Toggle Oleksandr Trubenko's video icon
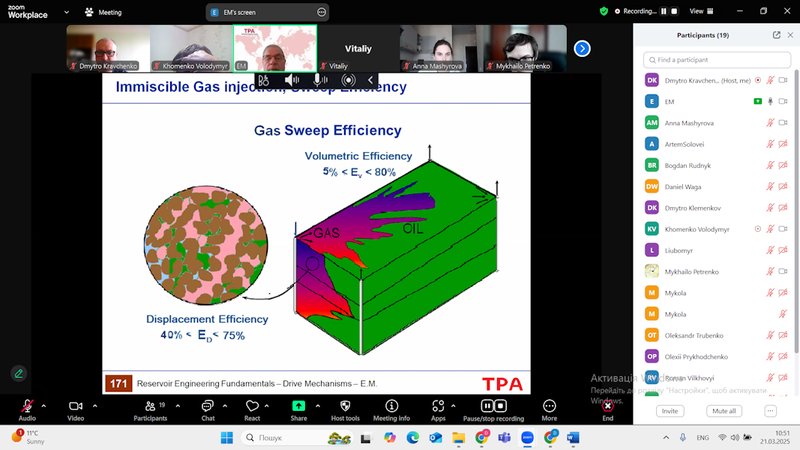This screenshot has height=450, width=800. click(x=783, y=335)
